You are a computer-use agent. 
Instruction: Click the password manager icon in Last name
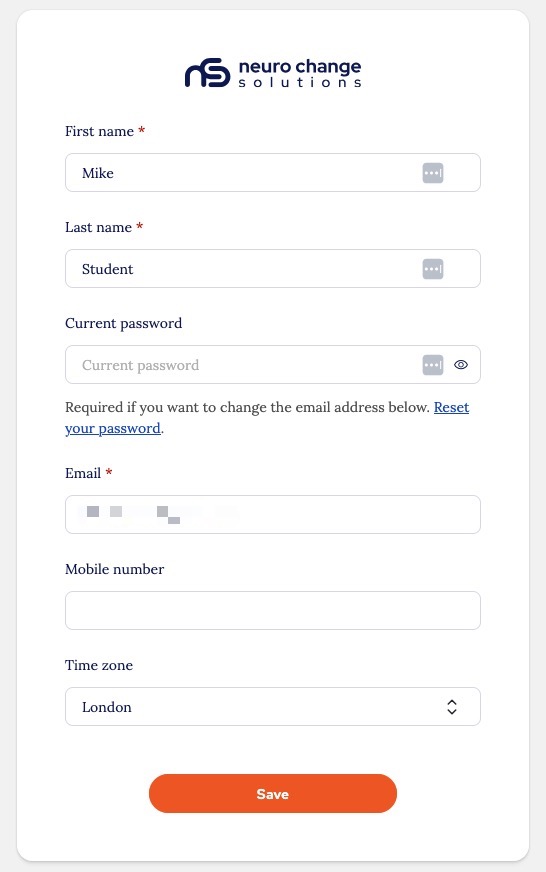(x=433, y=269)
